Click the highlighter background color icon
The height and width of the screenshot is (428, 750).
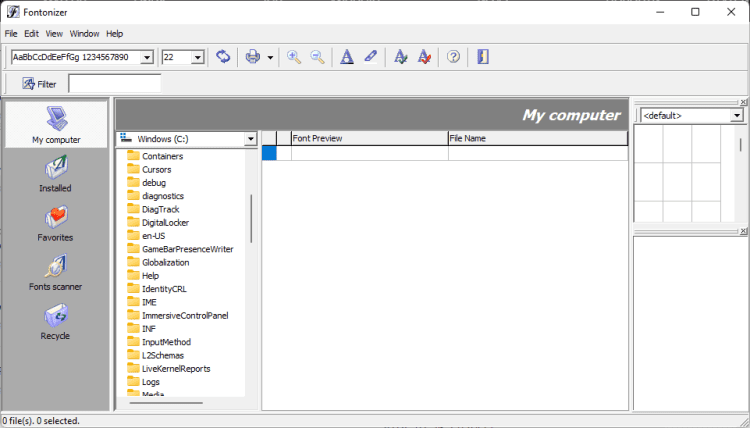coord(370,57)
